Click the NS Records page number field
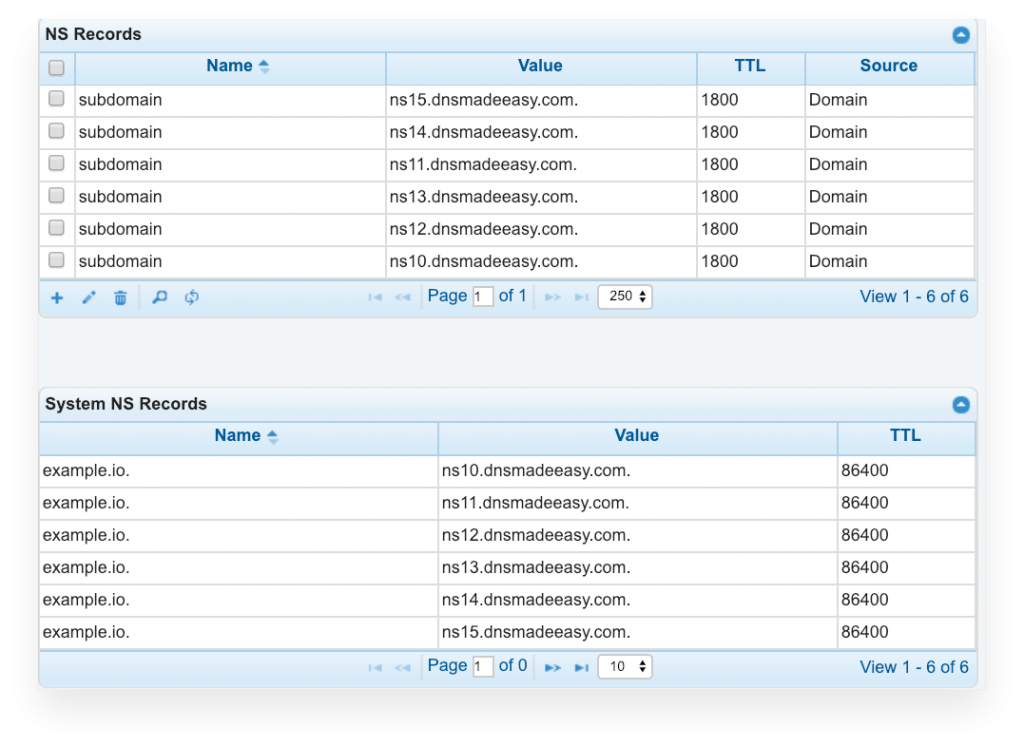The height and width of the screenshot is (747, 1024). [483, 297]
